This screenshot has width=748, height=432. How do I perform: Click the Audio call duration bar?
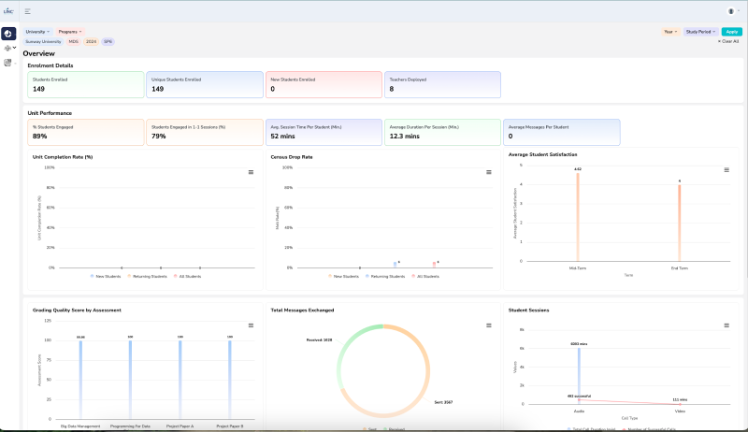click(x=579, y=376)
